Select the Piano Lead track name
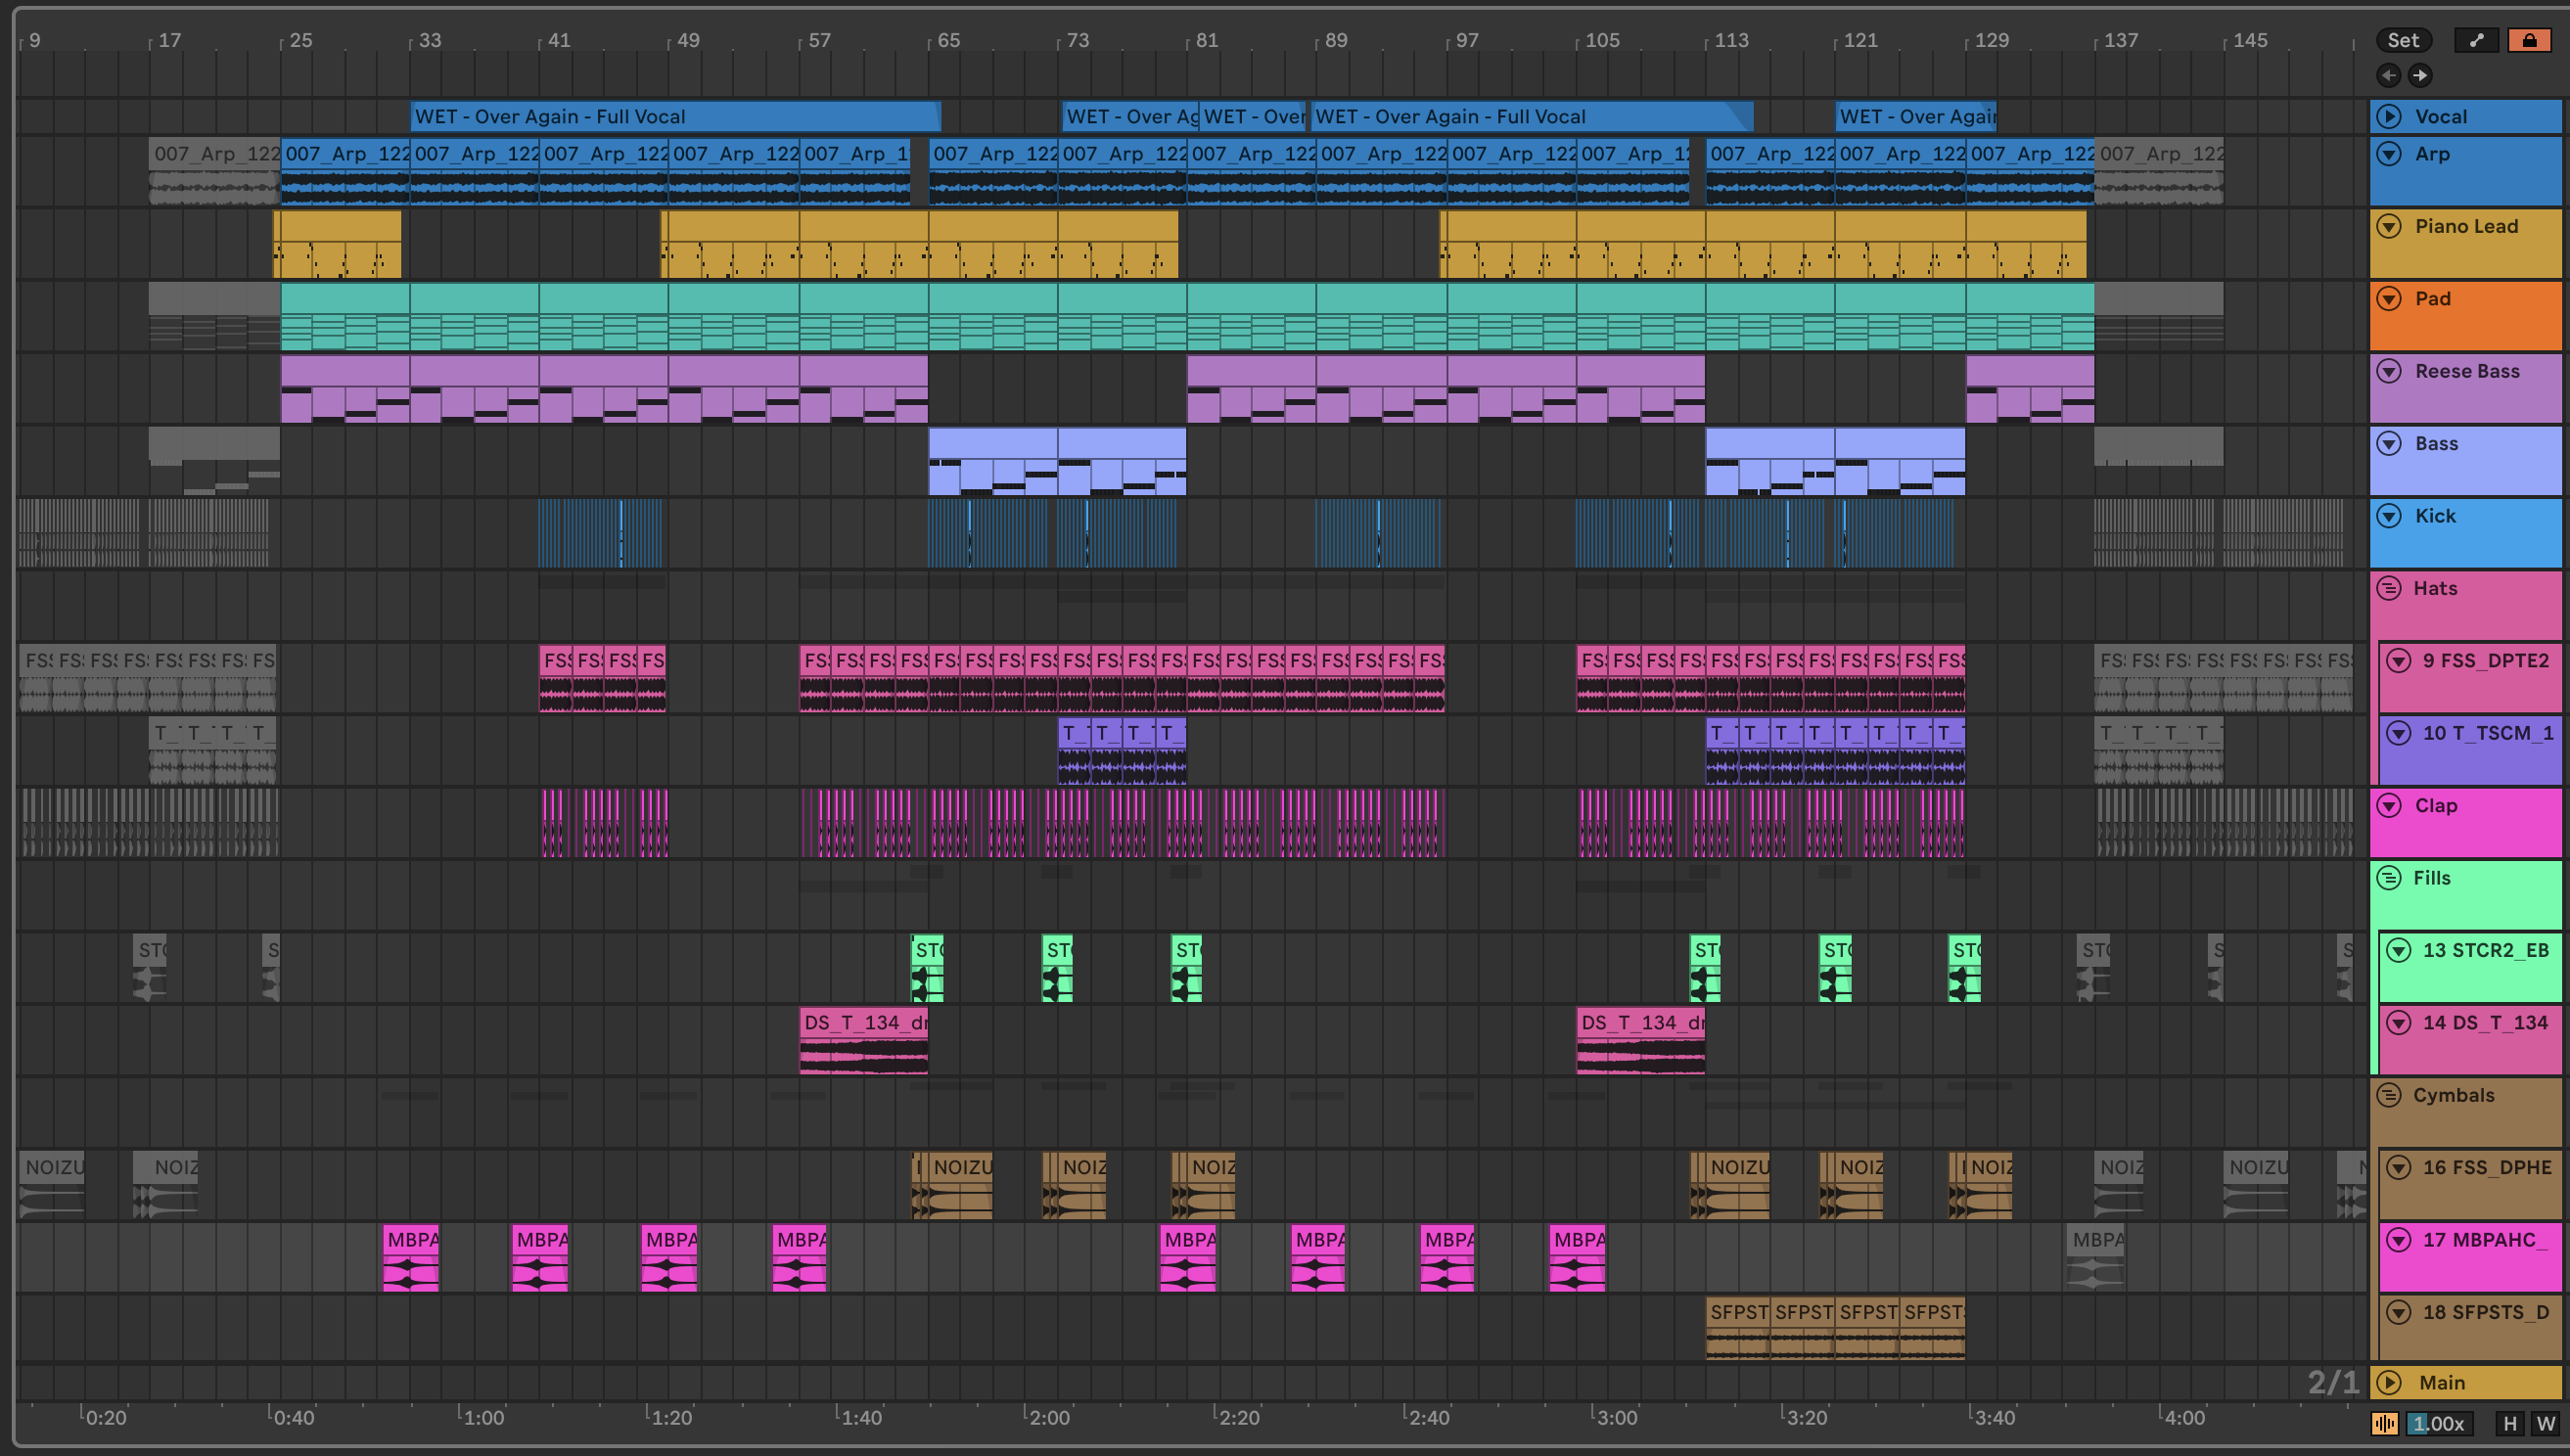Viewport: 2570px width, 1456px height. pos(2466,226)
